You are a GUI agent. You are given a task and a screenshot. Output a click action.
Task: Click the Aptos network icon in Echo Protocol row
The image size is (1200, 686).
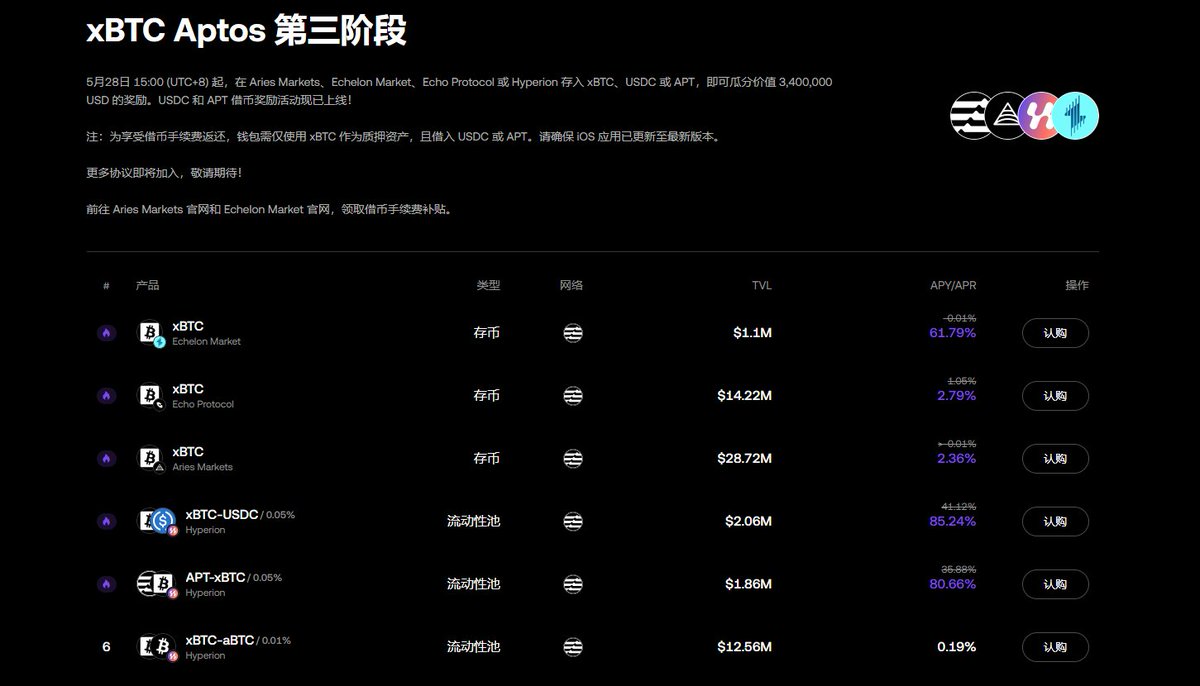click(x=573, y=396)
